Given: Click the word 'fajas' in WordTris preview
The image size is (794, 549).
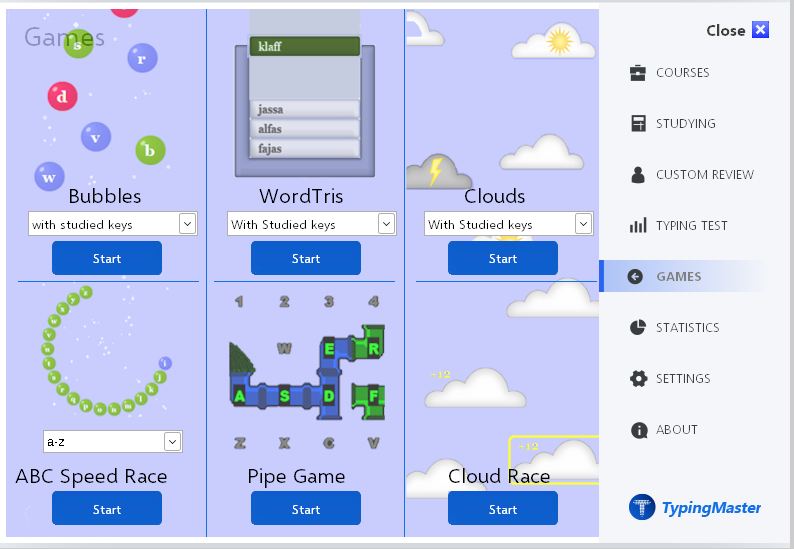Looking at the screenshot, I should click(305, 148).
